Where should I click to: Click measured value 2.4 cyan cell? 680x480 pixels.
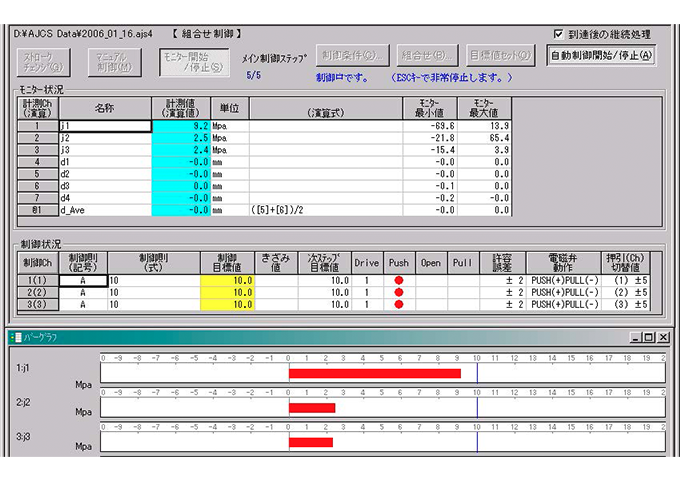tap(181, 150)
